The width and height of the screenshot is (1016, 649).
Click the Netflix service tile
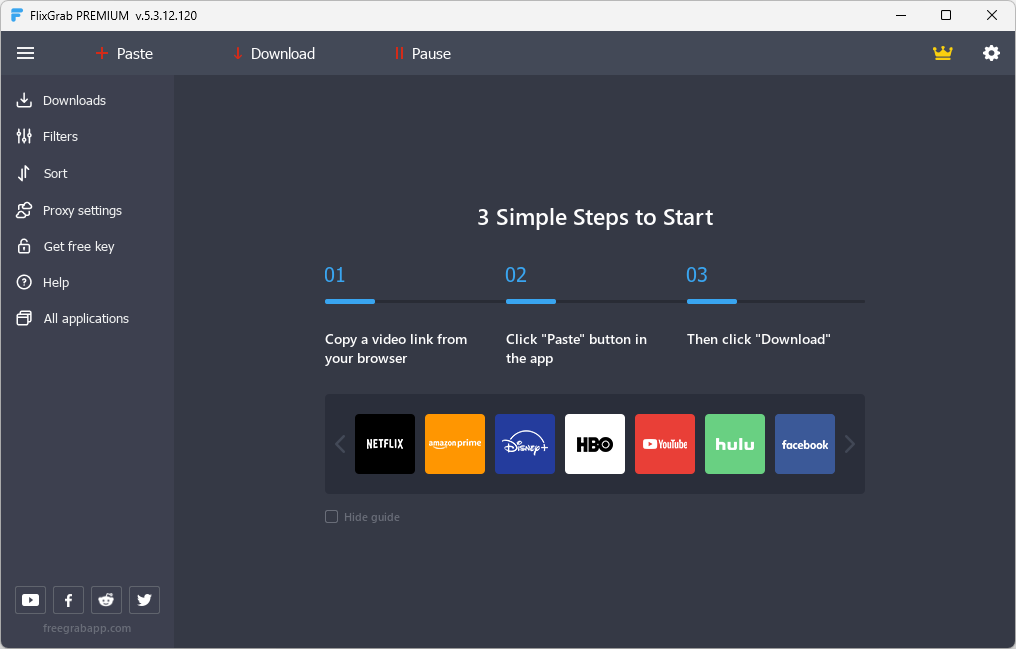pyautogui.click(x=385, y=444)
